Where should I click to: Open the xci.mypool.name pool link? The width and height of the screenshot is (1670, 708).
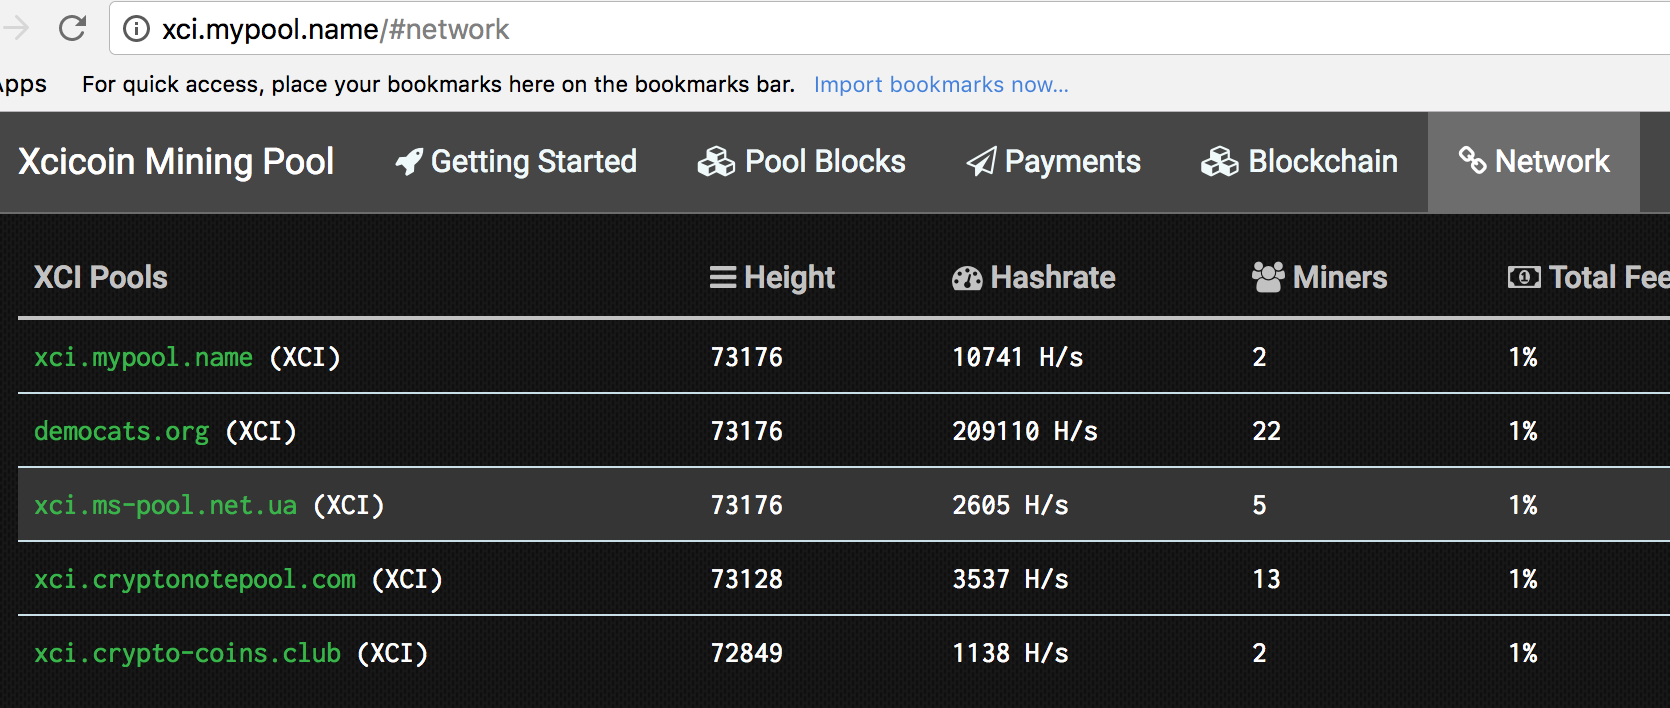point(144,357)
